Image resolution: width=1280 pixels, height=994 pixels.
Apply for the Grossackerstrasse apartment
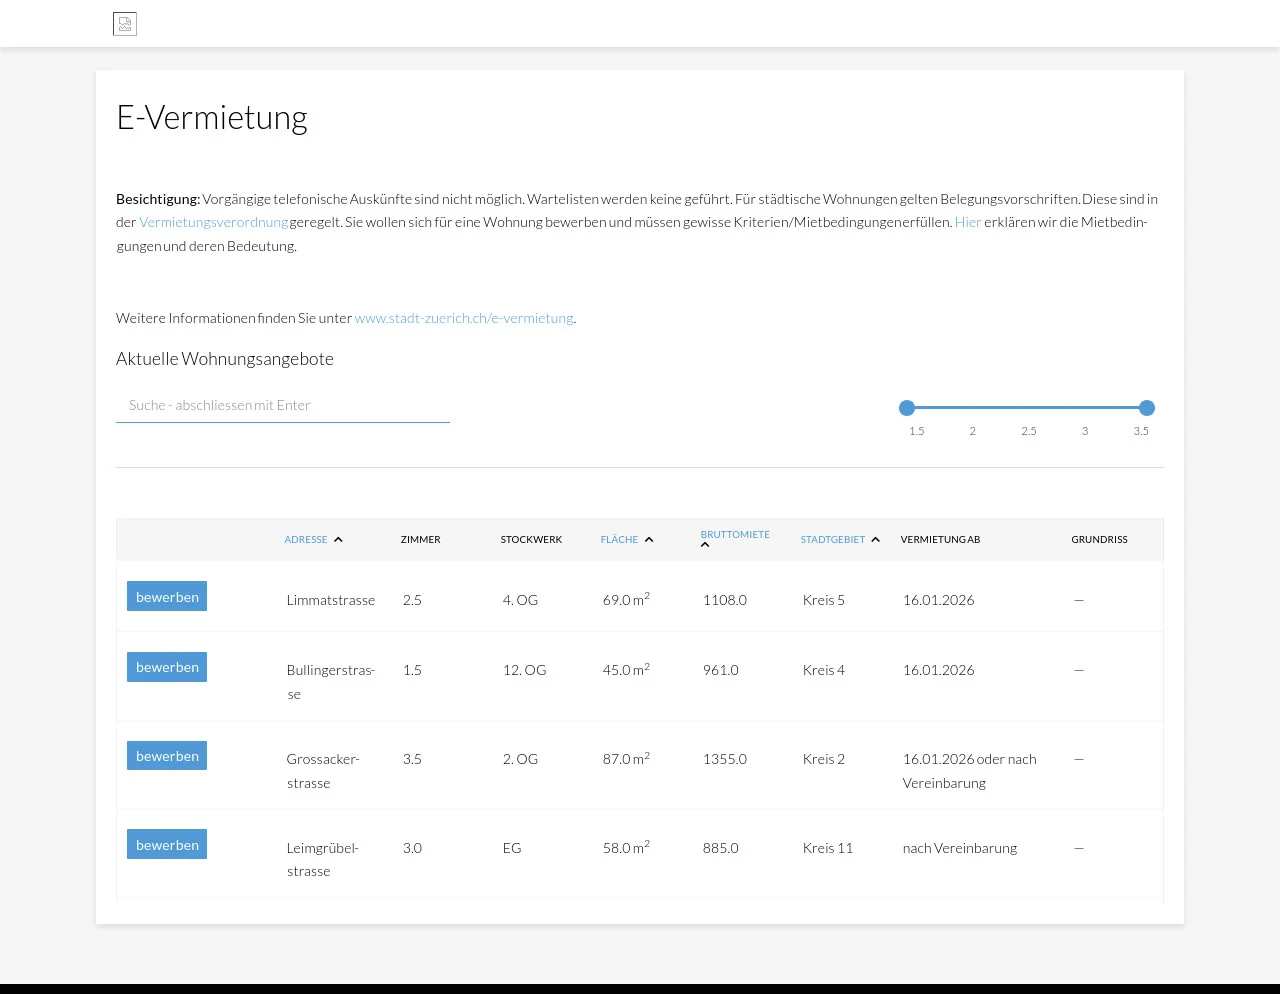click(x=167, y=756)
